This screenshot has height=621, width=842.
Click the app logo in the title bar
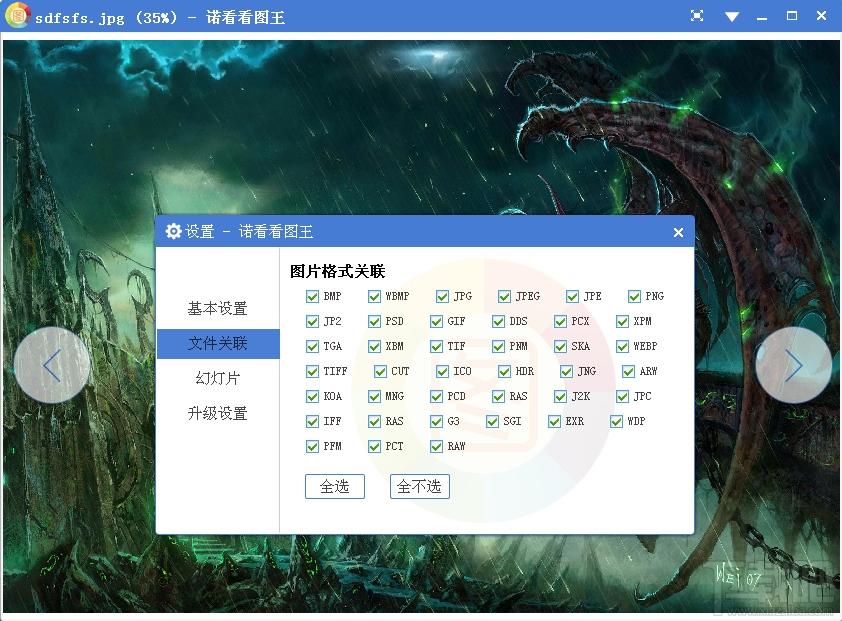[x=18, y=16]
